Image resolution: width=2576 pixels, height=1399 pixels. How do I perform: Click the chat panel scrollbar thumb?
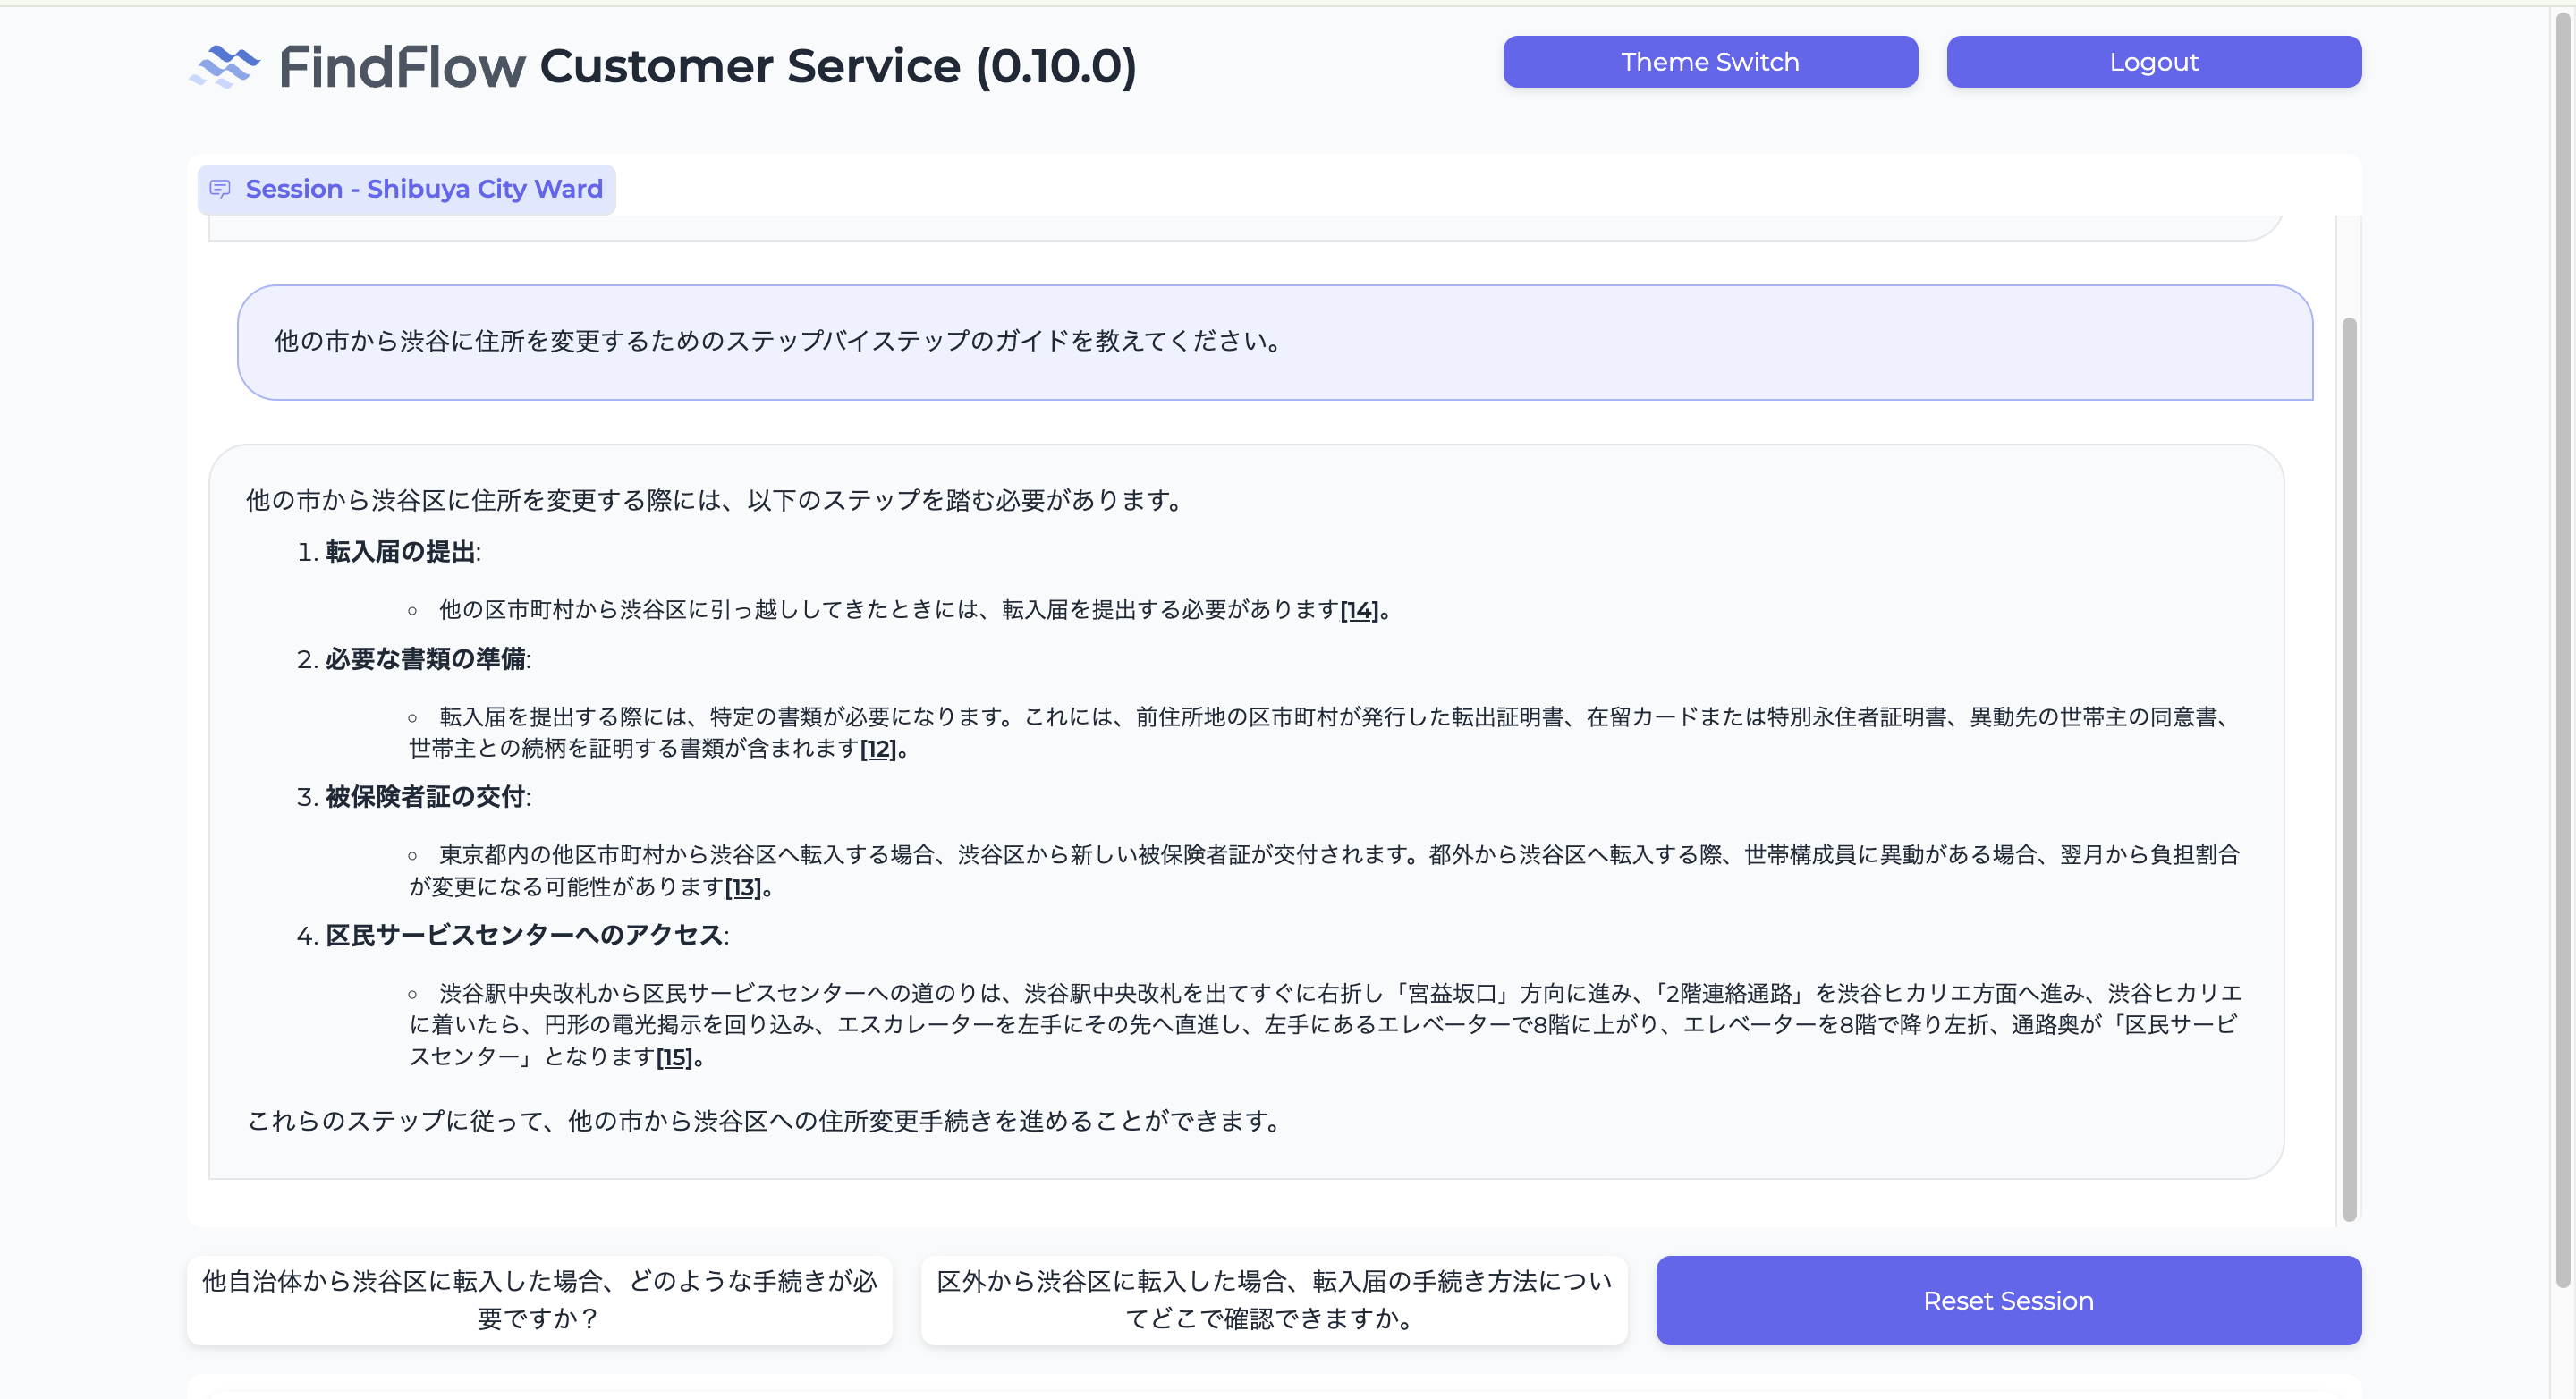point(2349,770)
